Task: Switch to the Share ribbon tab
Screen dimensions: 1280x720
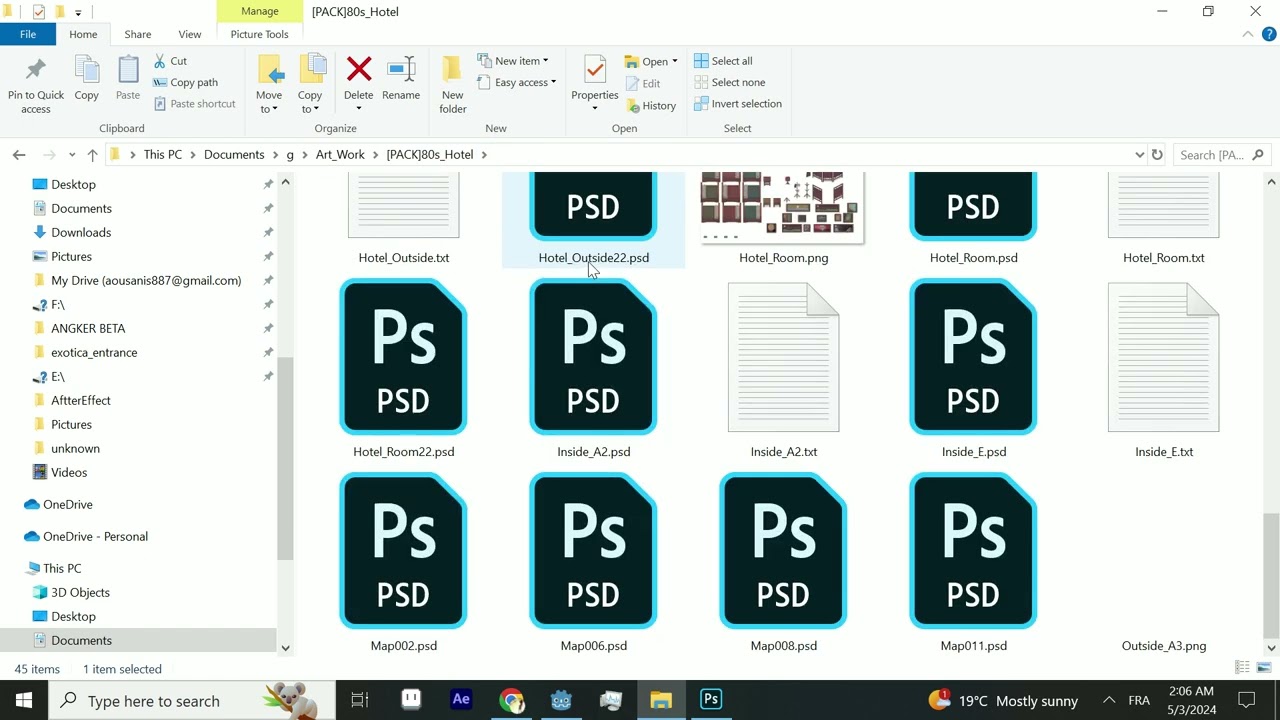Action: [138, 34]
